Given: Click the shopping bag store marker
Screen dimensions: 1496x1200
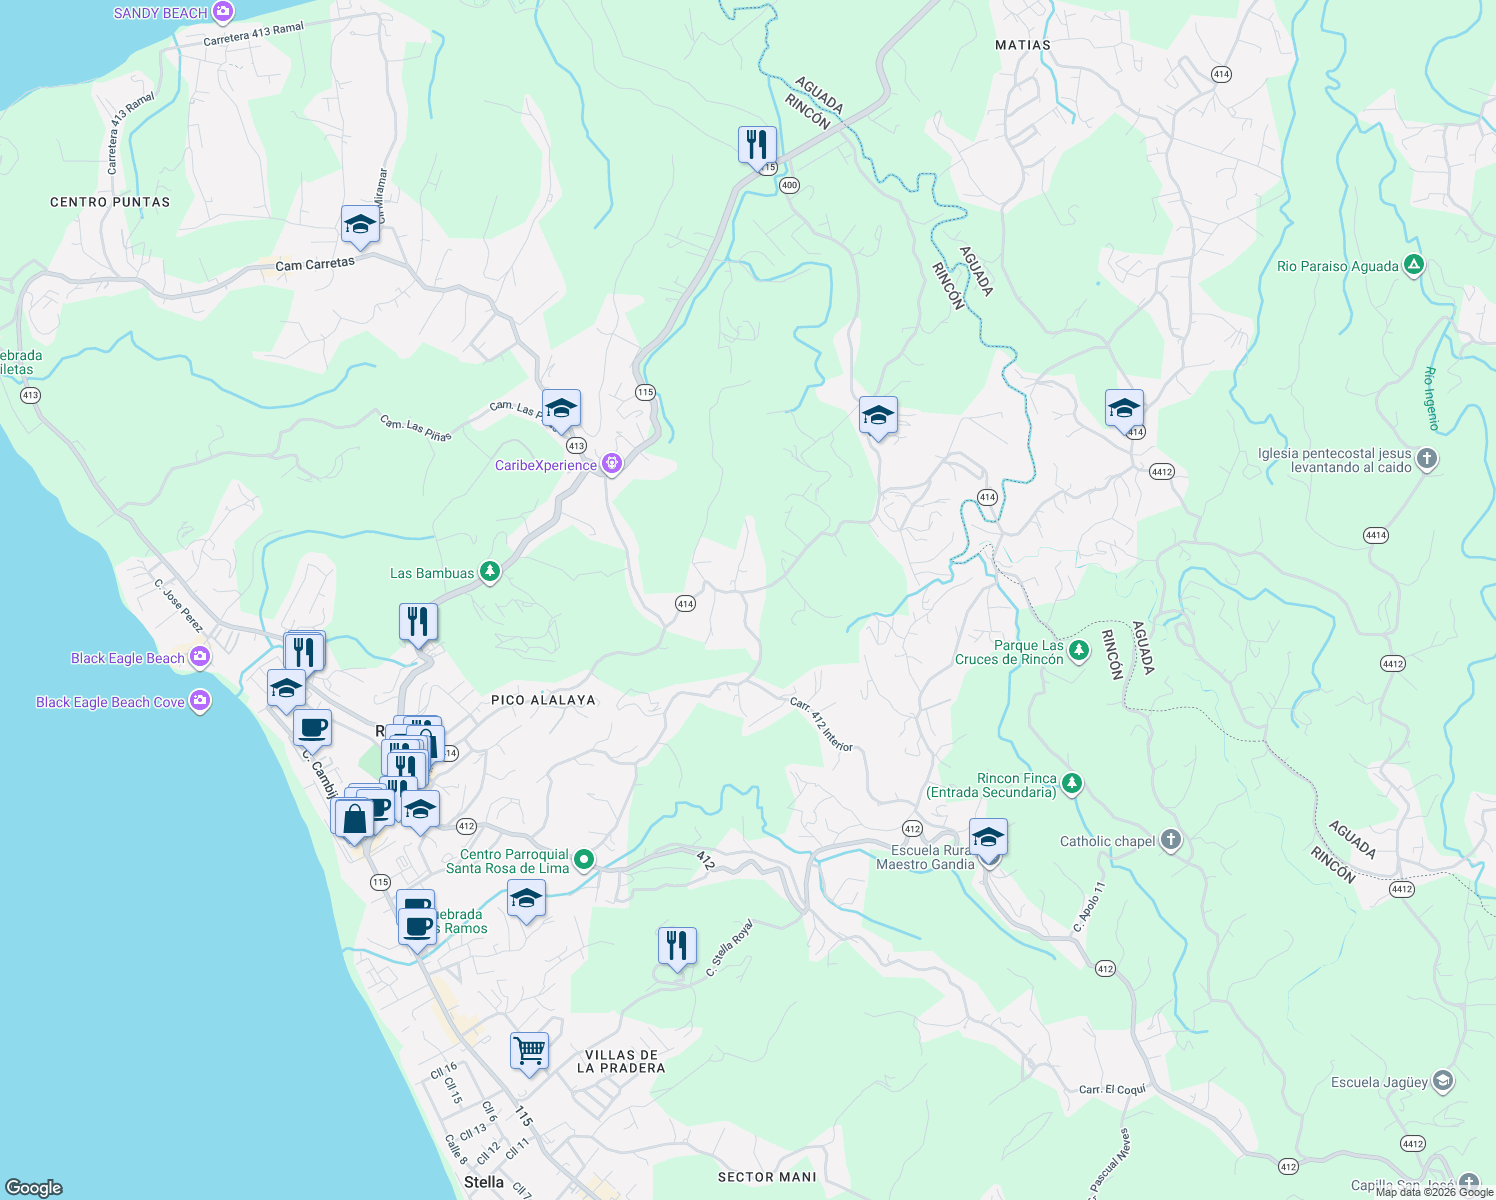Looking at the screenshot, I should [x=354, y=821].
